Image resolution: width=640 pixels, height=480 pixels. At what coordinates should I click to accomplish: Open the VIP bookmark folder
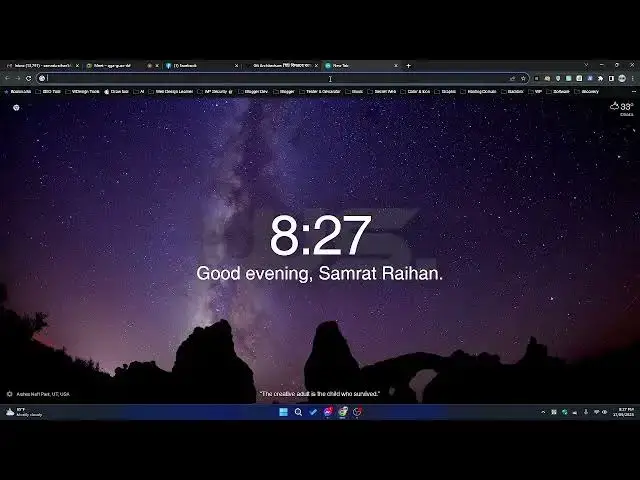click(535, 91)
